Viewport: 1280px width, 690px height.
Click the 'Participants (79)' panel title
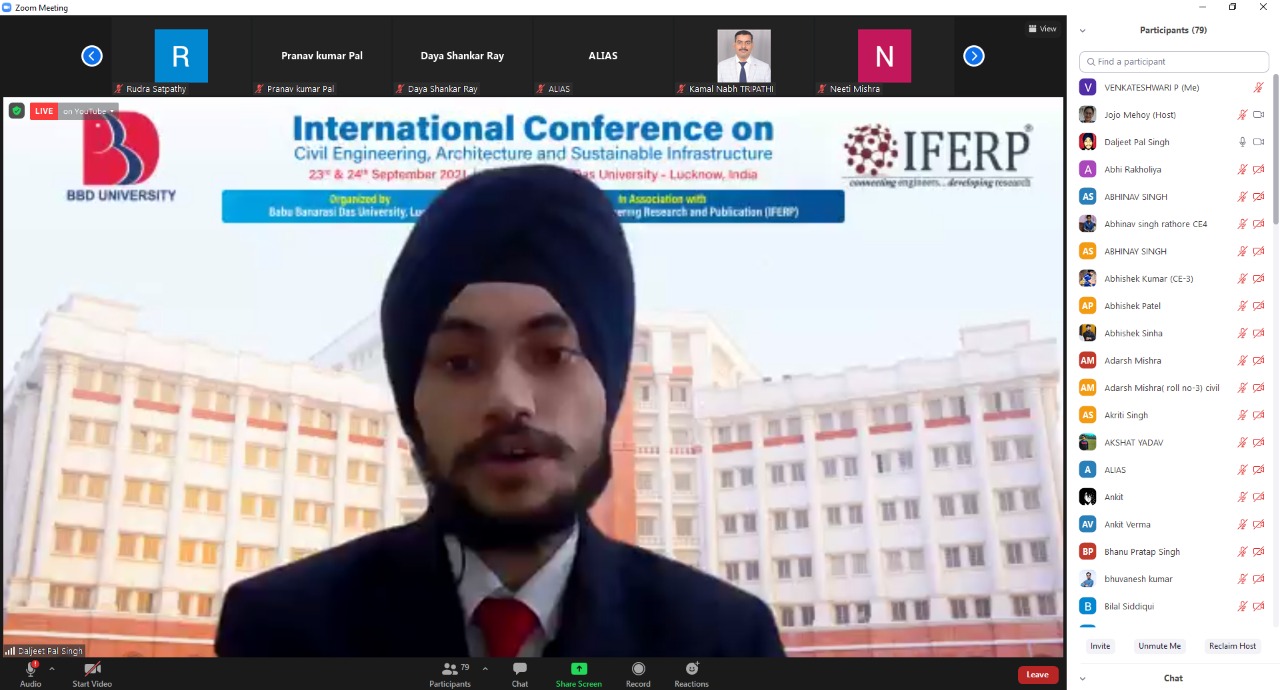(1173, 30)
